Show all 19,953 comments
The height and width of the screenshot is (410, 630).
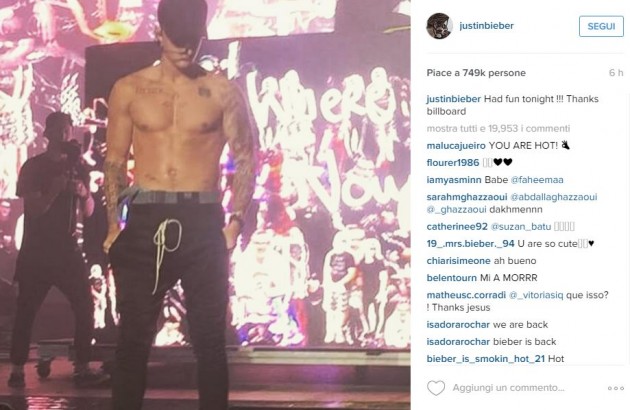498,129
